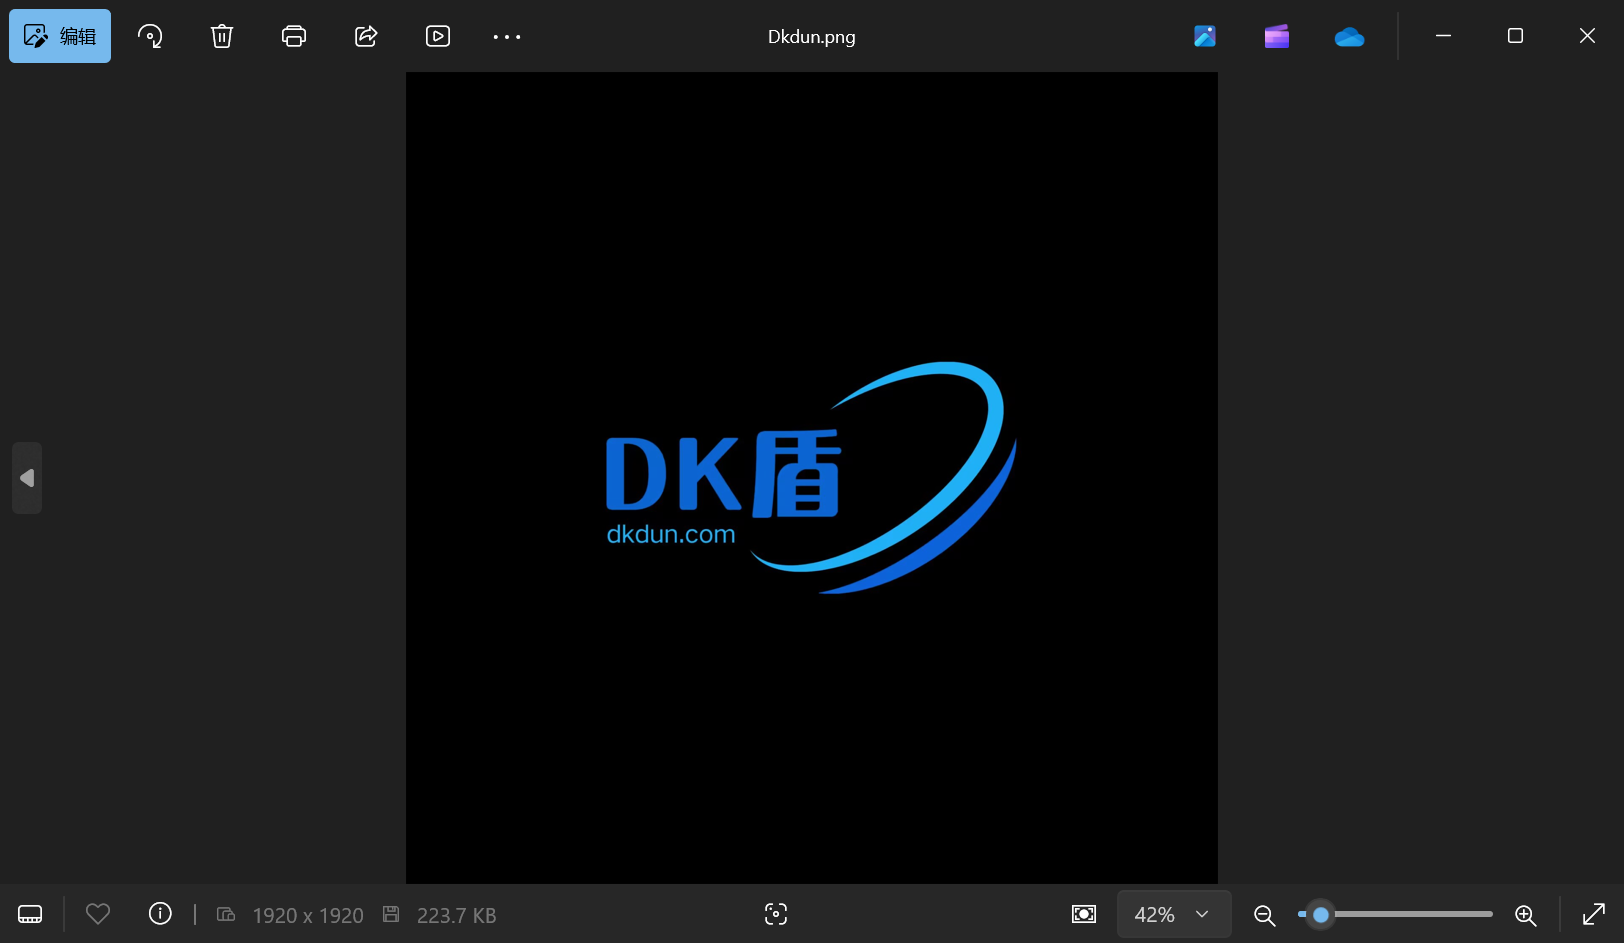Enter full screen with the expand arrows icon
1624x943 pixels.
pyautogui.click(x=1594, y=914)
